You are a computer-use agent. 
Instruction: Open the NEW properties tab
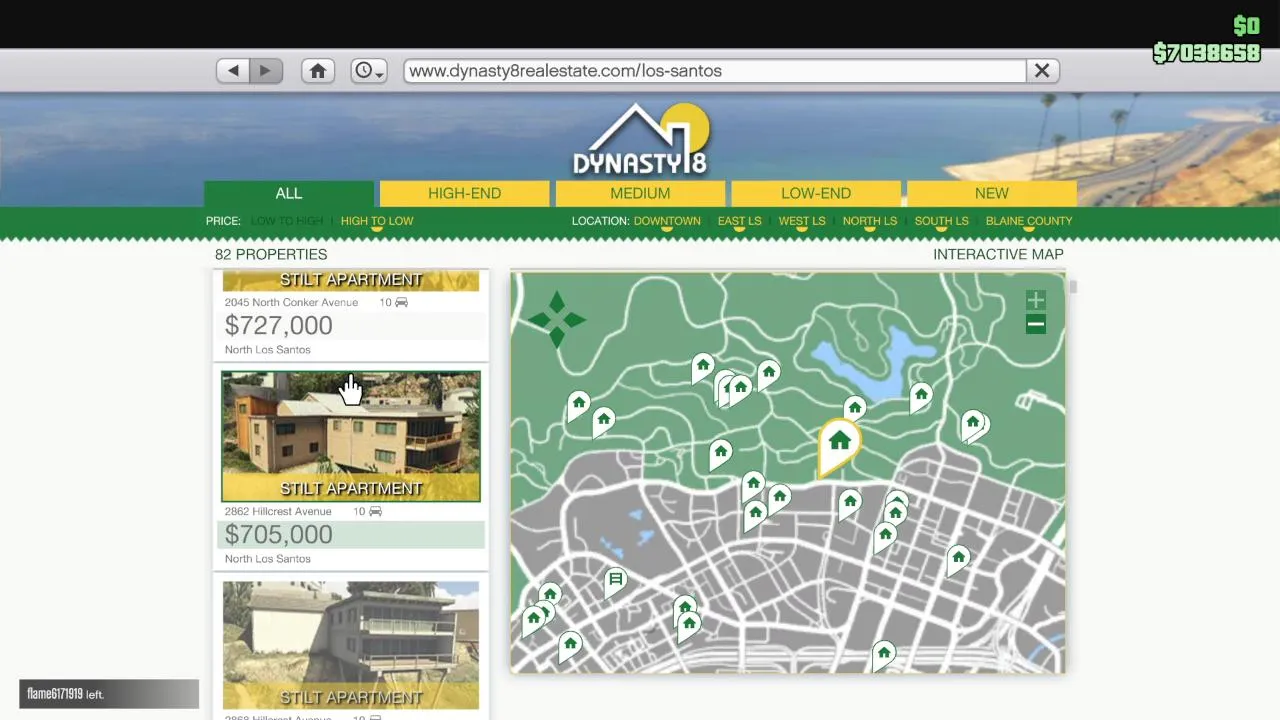(992, 193)
